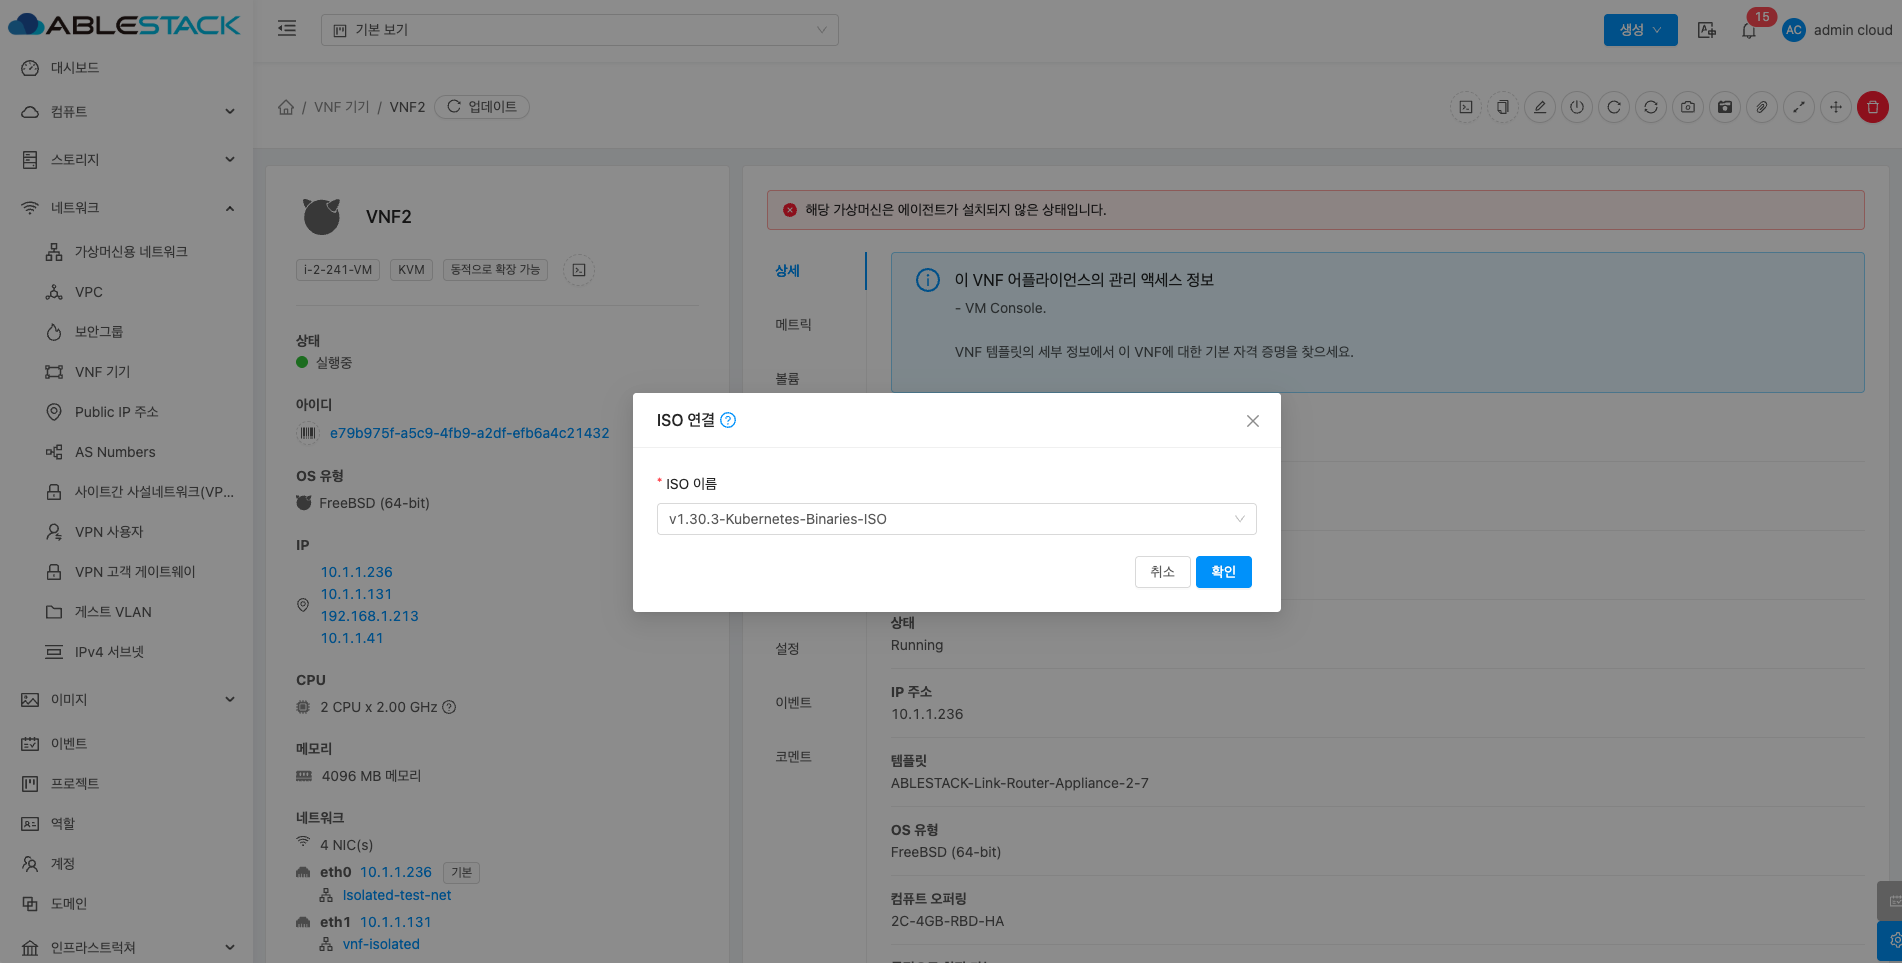
Task: Click the help icon beside ISO 연결
Action: 728,420
